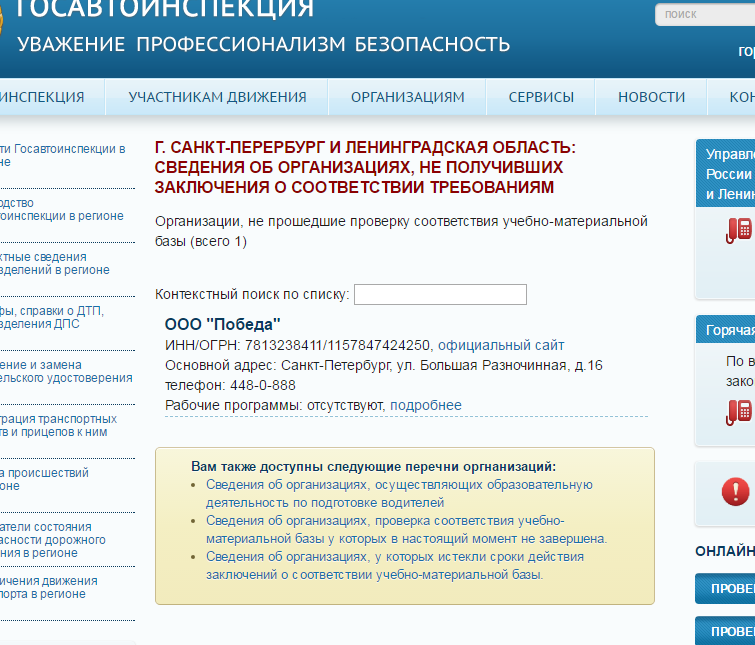The image size is (755, 645).
Task: Open ООО "Победа" organization heading
Action: 223,325
